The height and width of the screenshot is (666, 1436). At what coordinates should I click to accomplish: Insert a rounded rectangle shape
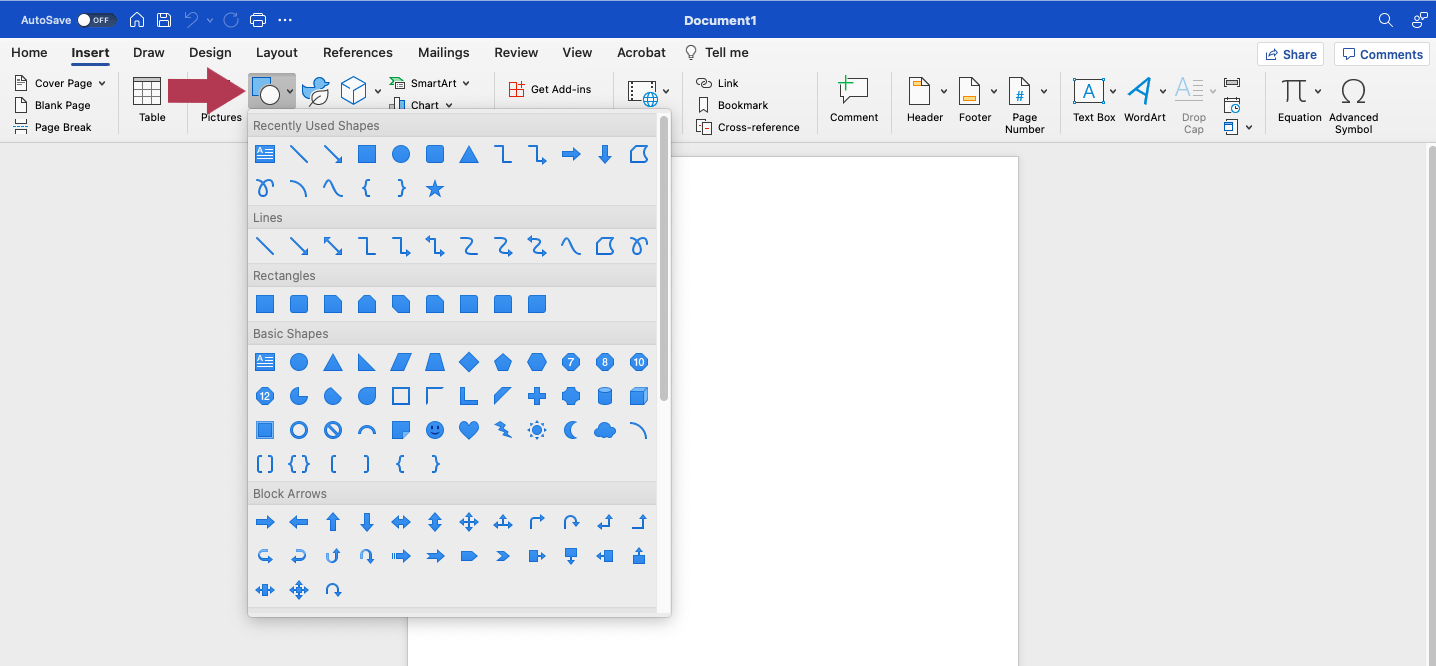tap(299, 304)
